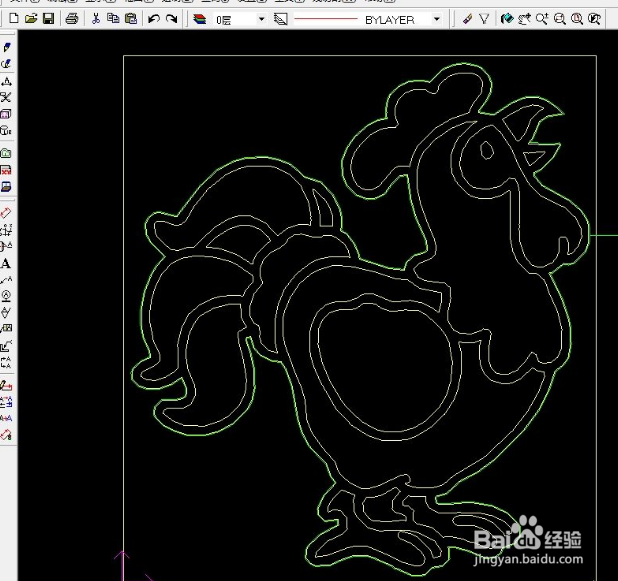
Task: Click the redraw view icon
Action: [x=507, y=19]
